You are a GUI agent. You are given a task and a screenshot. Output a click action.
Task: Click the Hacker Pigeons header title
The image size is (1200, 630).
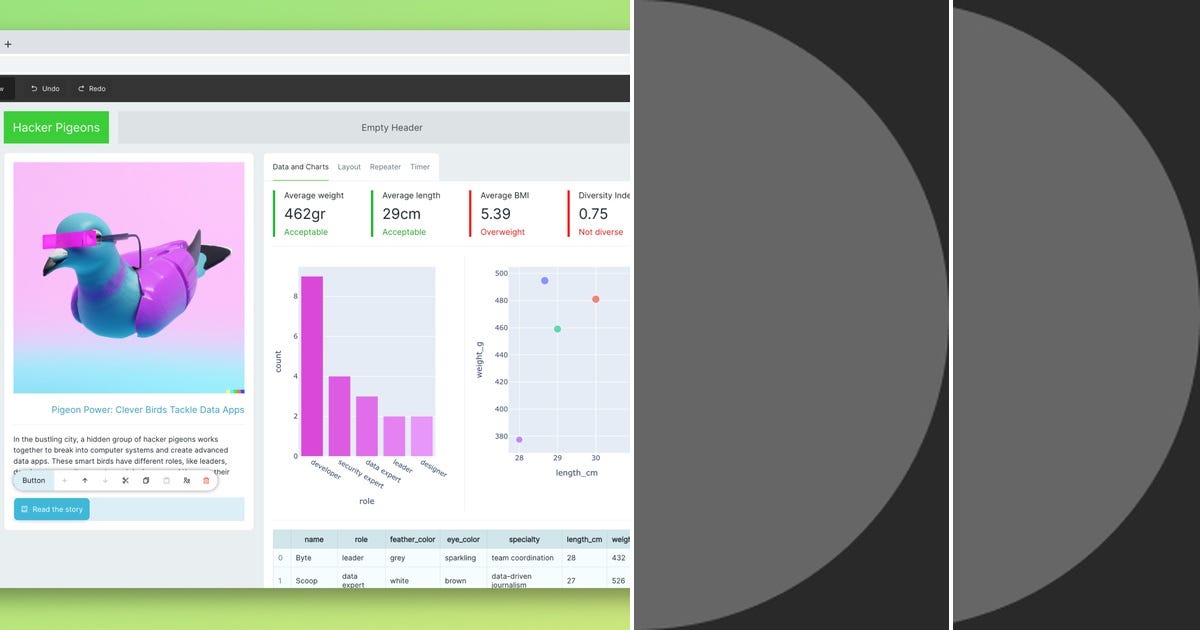pos(56,128)
